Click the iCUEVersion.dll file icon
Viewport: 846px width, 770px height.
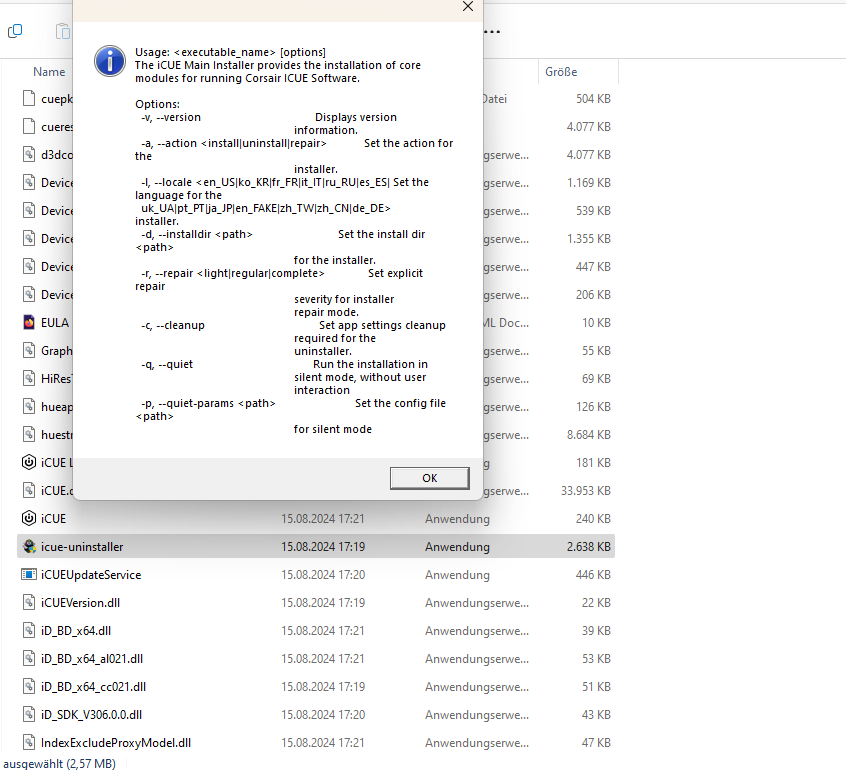(x=29, y=603)
